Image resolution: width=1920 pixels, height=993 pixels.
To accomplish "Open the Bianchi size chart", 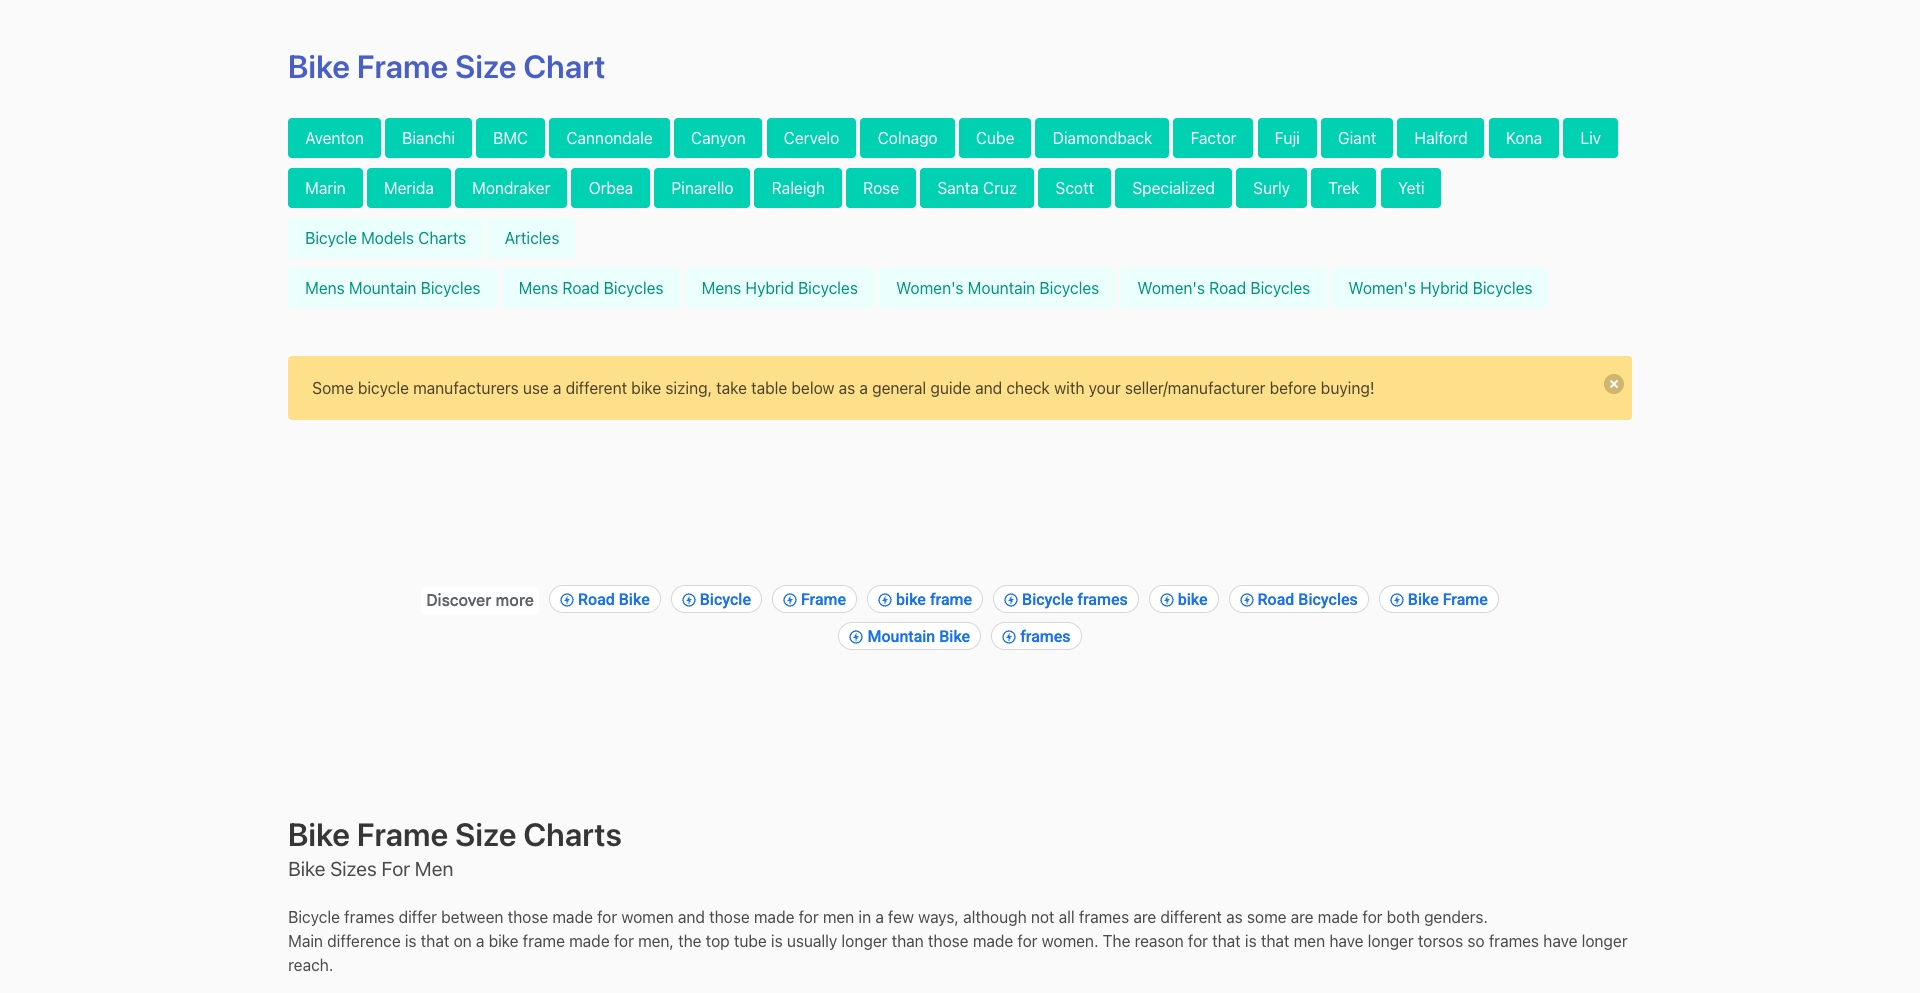I will click(x=428, y=138).
